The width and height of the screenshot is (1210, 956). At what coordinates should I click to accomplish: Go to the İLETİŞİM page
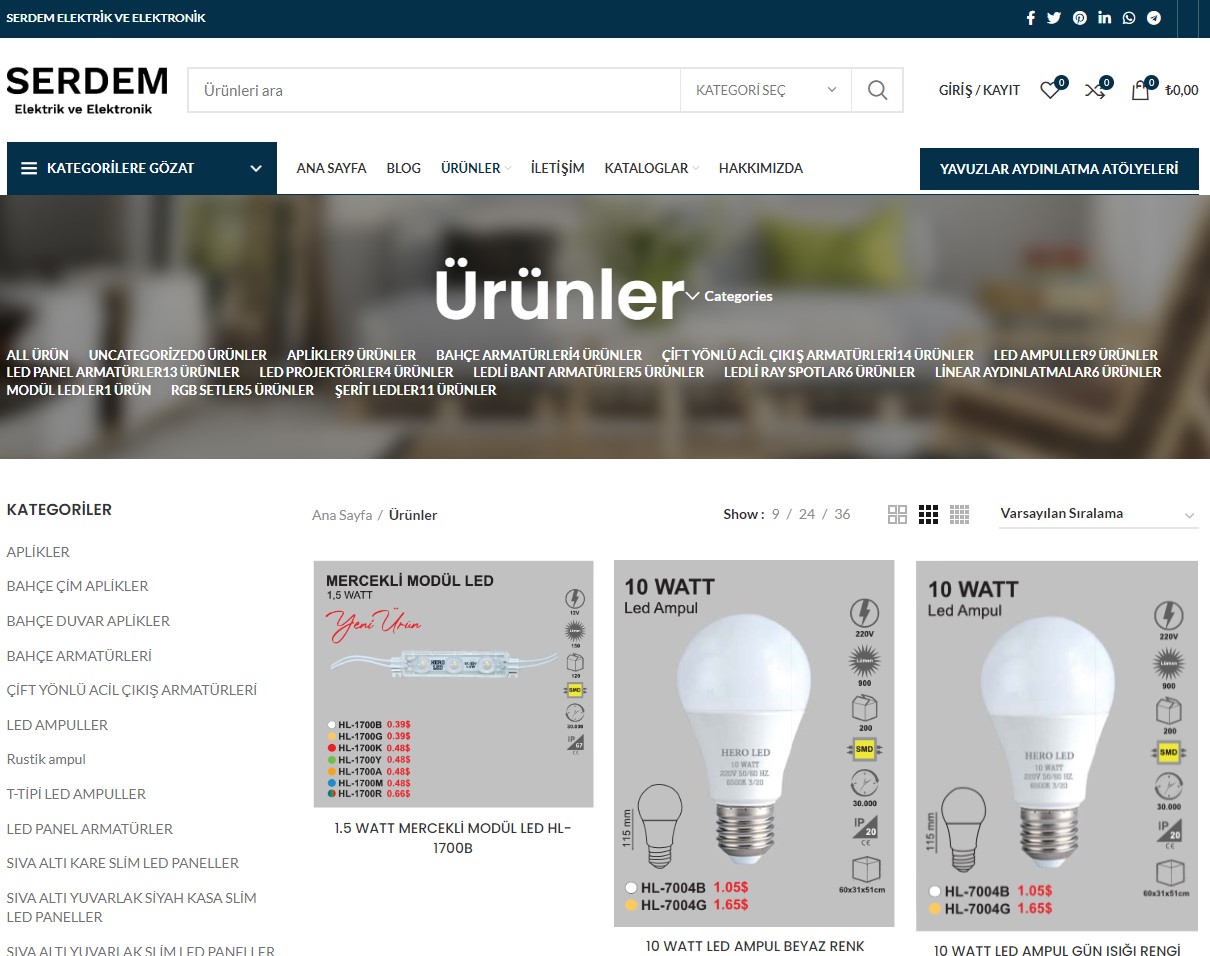coord(557,168)
